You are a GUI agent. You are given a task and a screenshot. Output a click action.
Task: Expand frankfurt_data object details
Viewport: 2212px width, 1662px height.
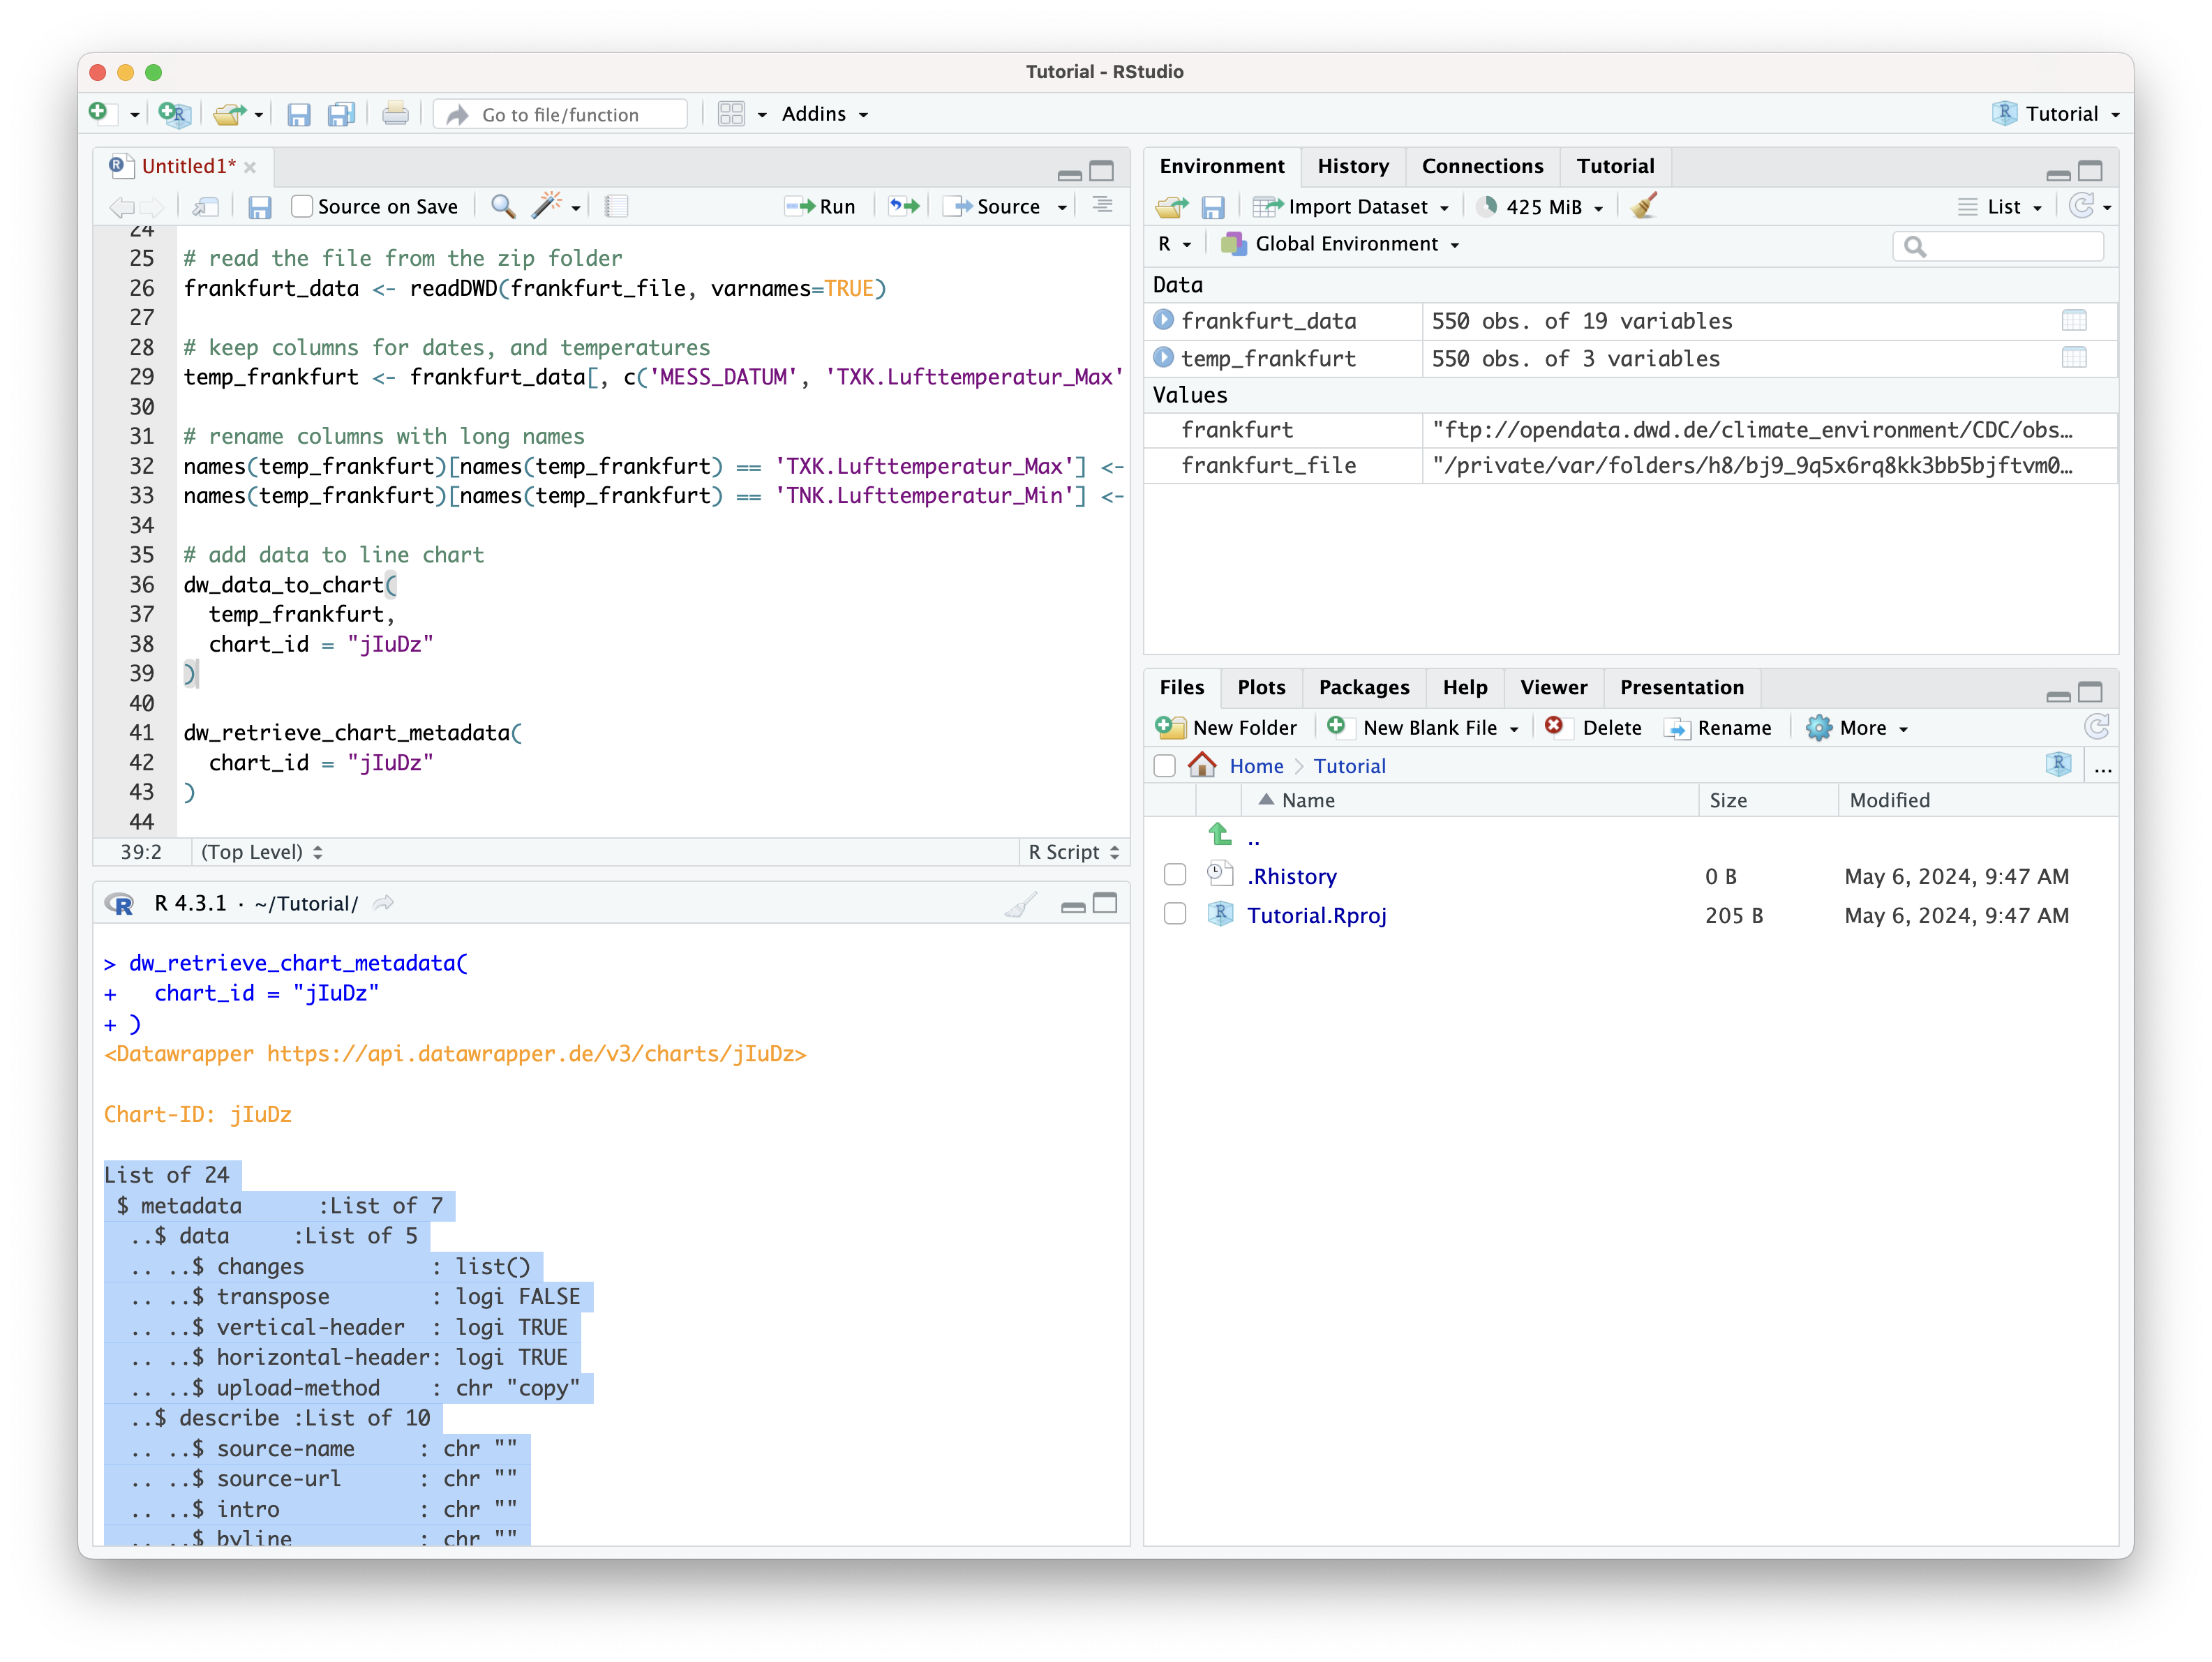1163,320
